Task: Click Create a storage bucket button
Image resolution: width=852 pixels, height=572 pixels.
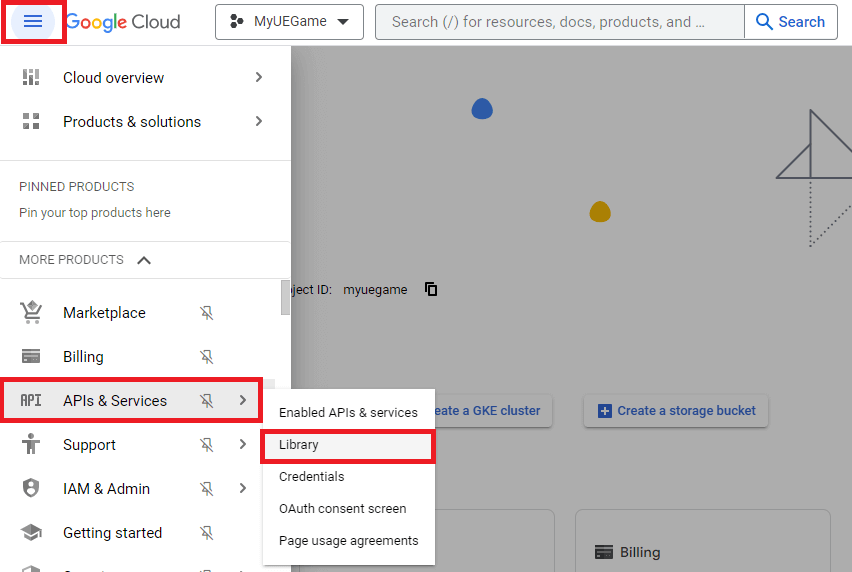Action: [676, 411]
